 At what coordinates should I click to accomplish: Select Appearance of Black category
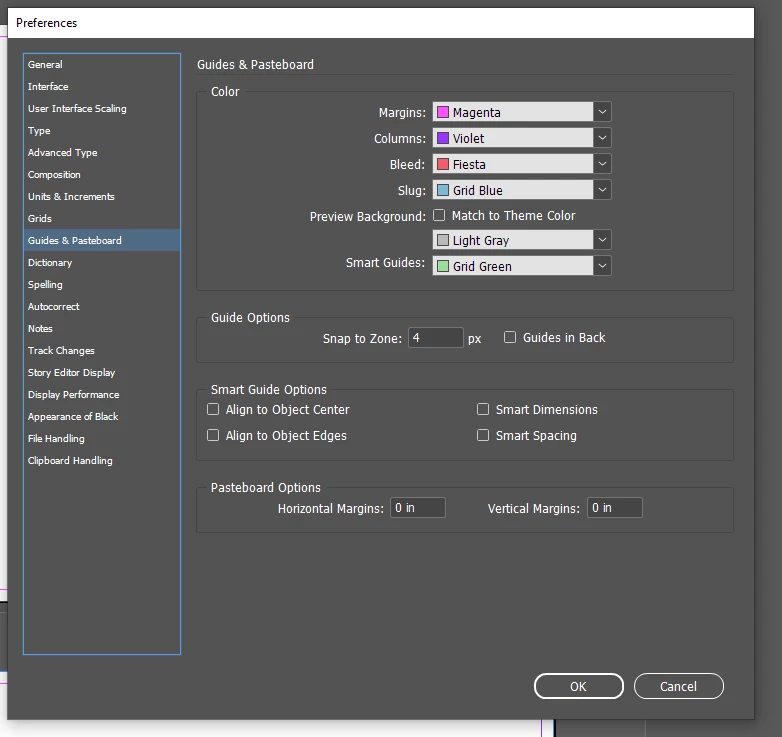[x=102, y=416]
